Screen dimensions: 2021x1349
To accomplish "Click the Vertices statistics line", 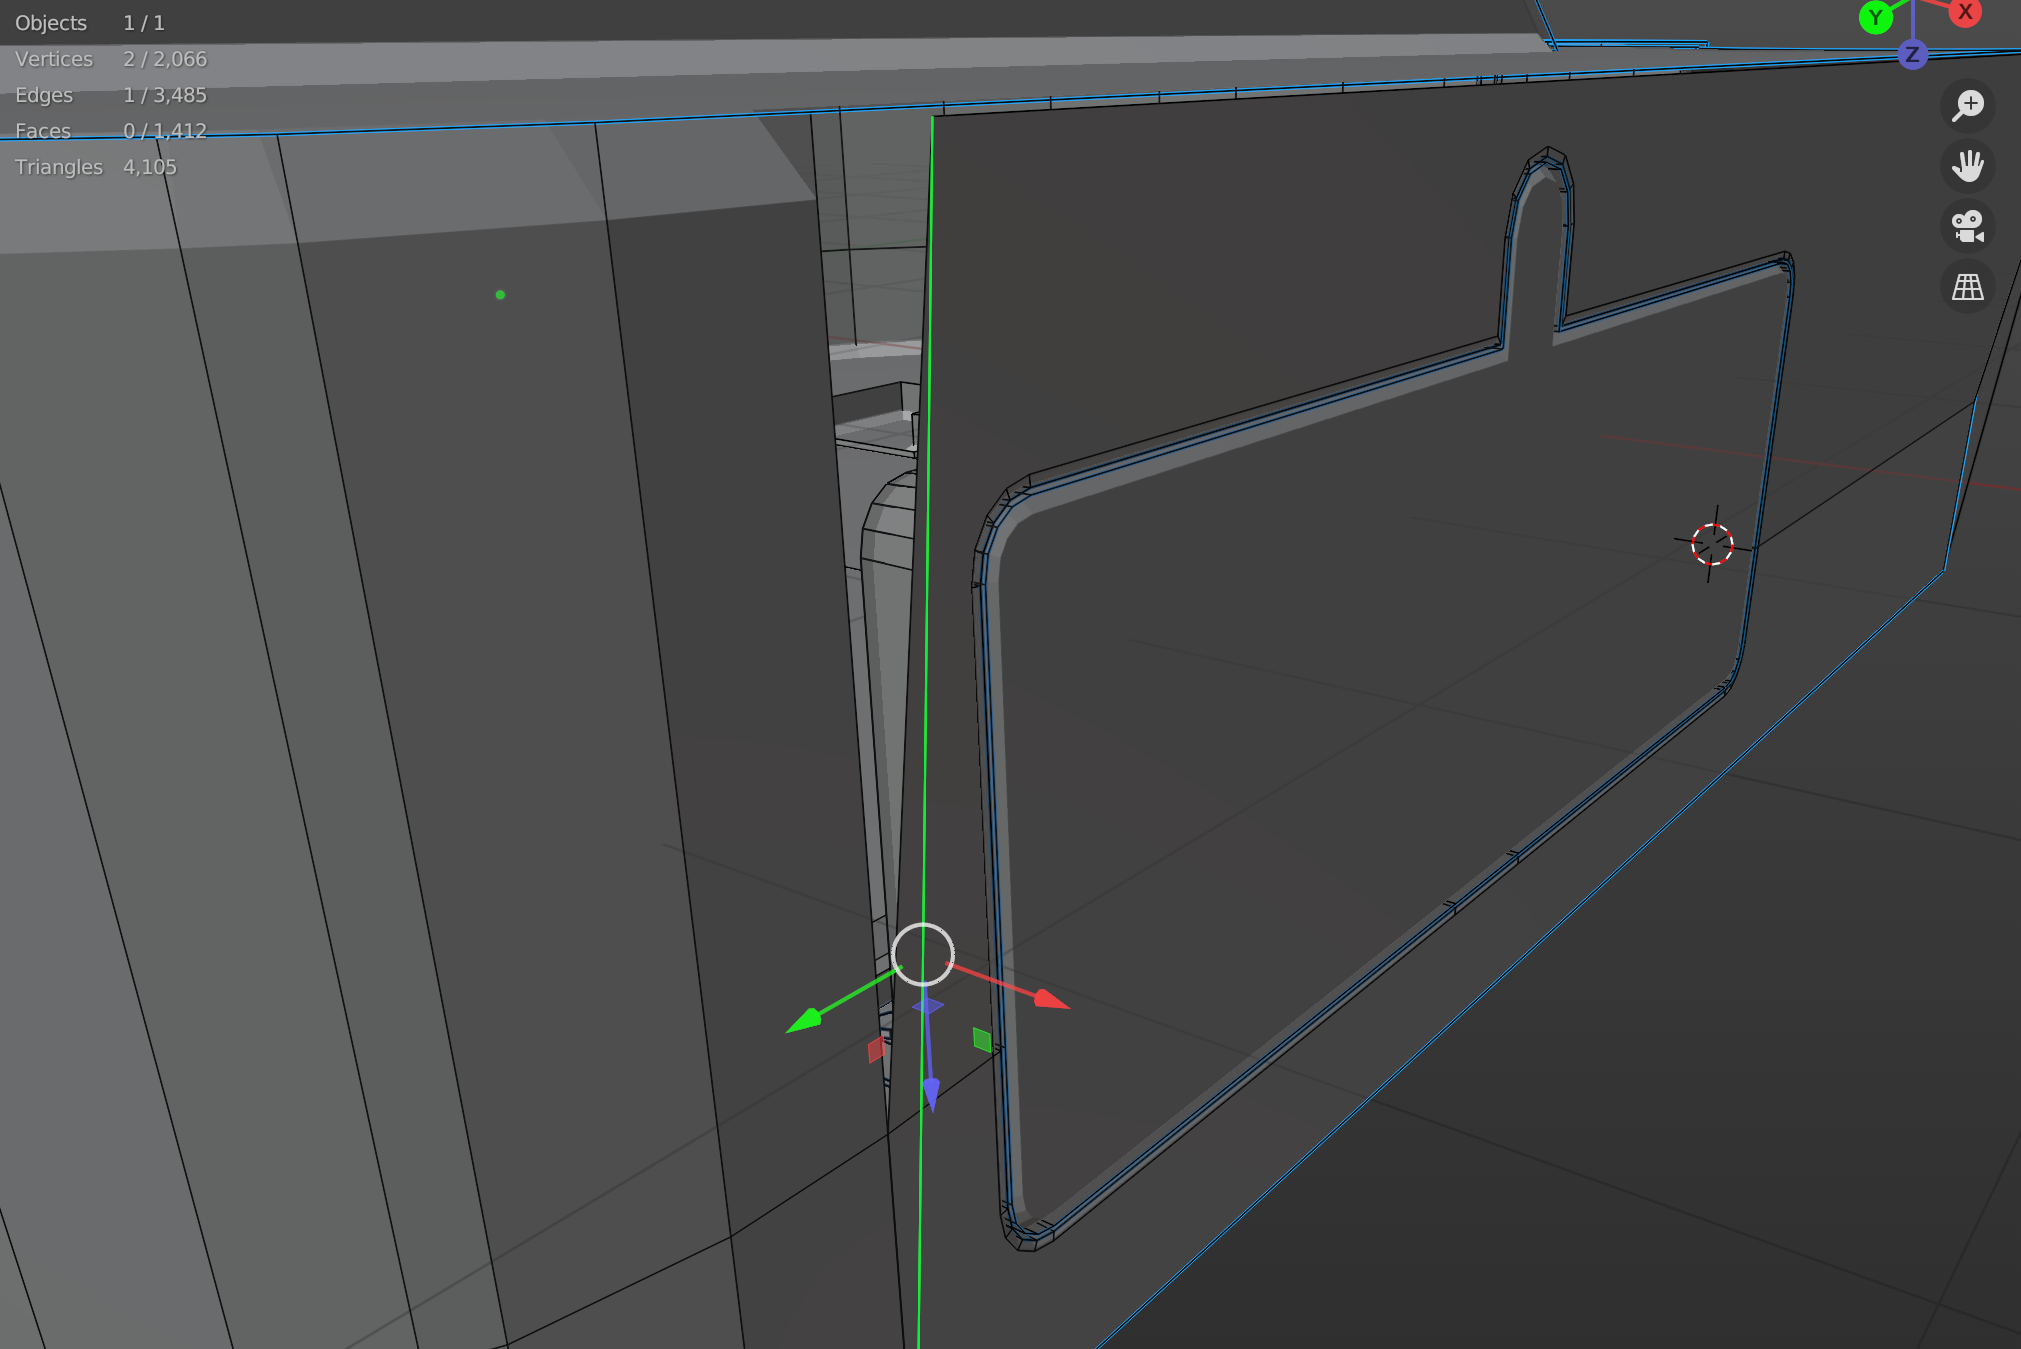I will coord(111,59).
